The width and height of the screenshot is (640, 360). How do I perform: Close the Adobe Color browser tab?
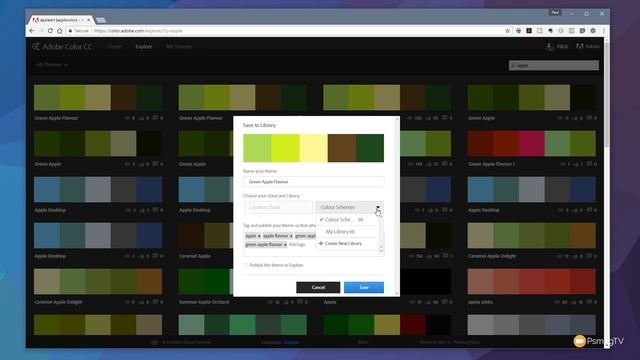89,20
